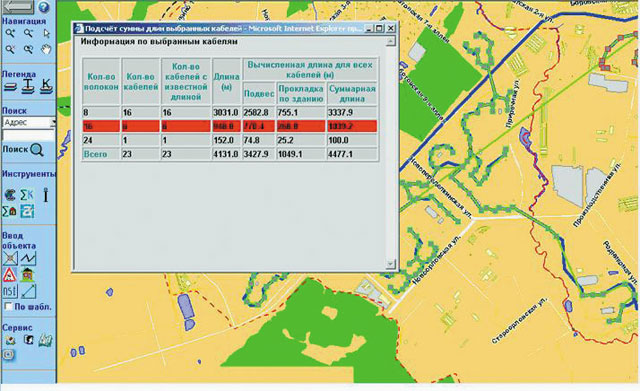This screenshot has width=640, height=391.
Task: Click the warning triangle object icon
Action: click(x=9, y=275)
